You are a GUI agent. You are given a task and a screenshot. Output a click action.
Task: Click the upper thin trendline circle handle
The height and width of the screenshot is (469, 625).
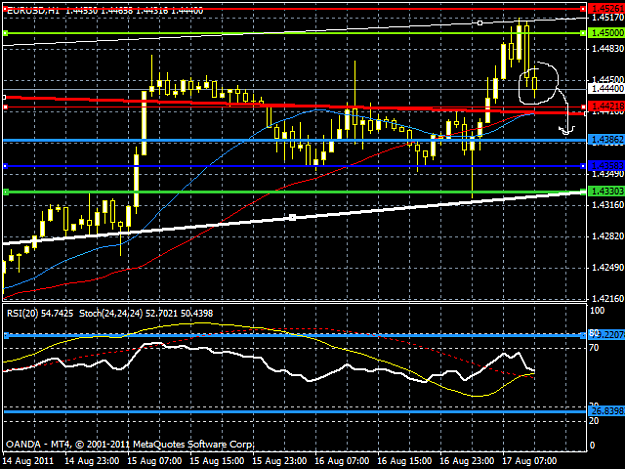pyautogui.click(x=480, y=23)
